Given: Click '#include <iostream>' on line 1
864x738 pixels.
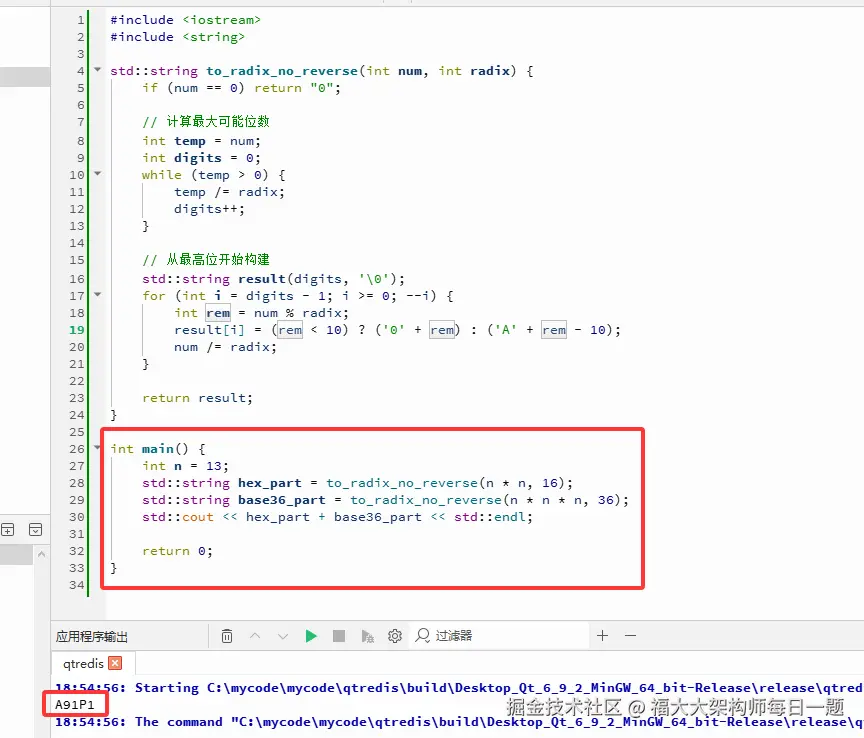Looking at the screenshot, I should [185, 20].
